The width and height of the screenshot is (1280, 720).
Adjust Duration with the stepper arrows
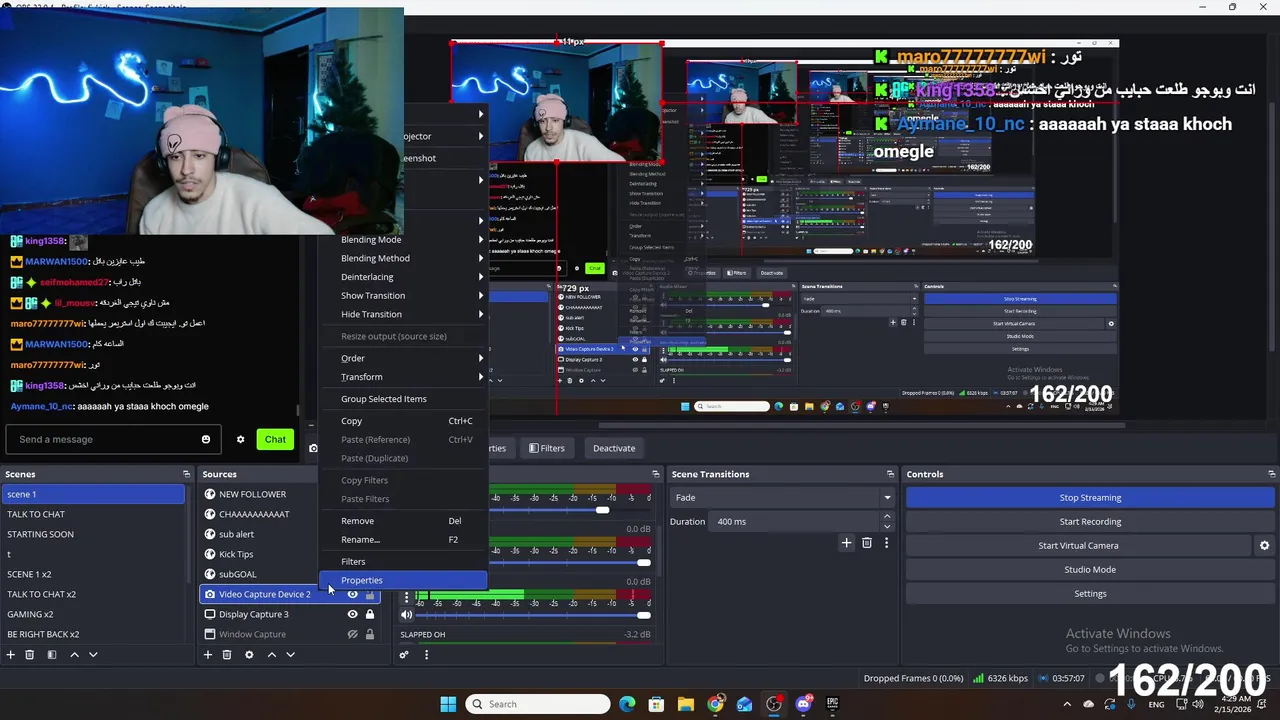[x=886, y=521]
